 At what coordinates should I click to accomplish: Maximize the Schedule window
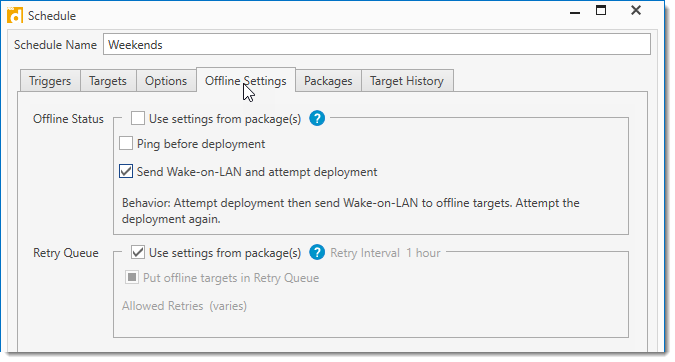(601, 11)
